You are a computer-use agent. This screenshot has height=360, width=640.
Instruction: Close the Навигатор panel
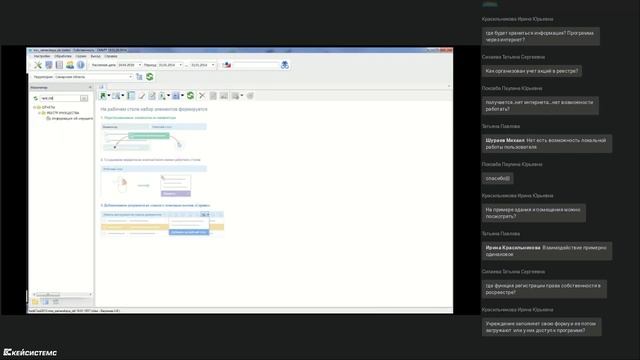pyautogui.click(x=90, y=87)
